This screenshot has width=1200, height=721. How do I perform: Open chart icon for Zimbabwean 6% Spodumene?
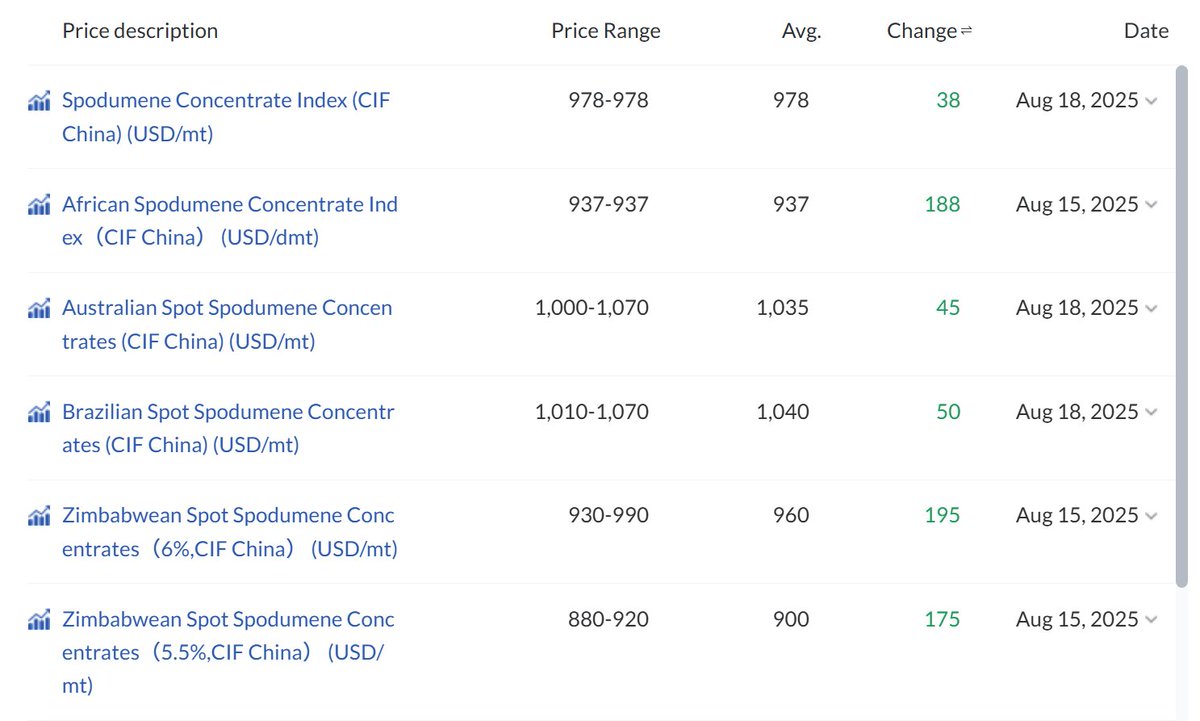(x=39, y=516)
